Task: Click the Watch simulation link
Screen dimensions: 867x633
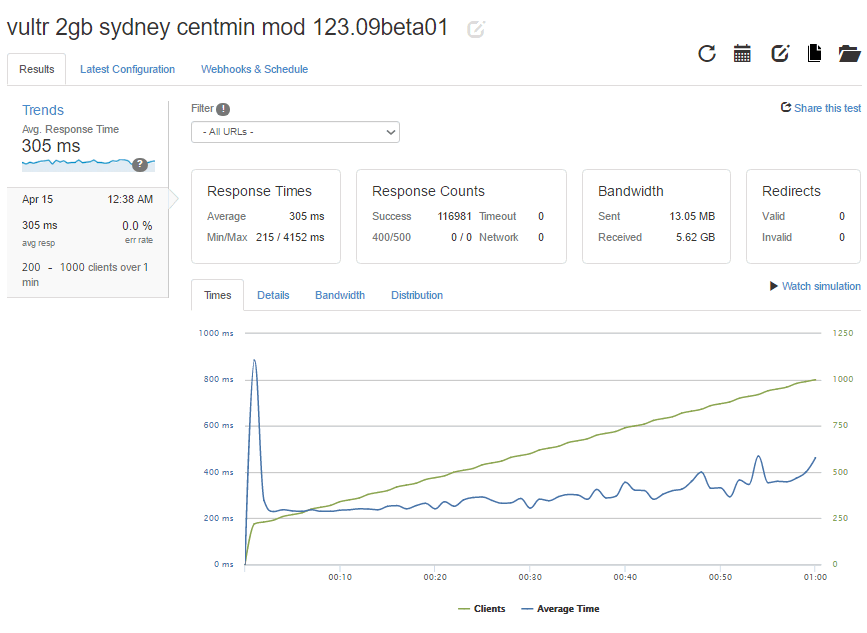Action: click(x=821, y=286)
